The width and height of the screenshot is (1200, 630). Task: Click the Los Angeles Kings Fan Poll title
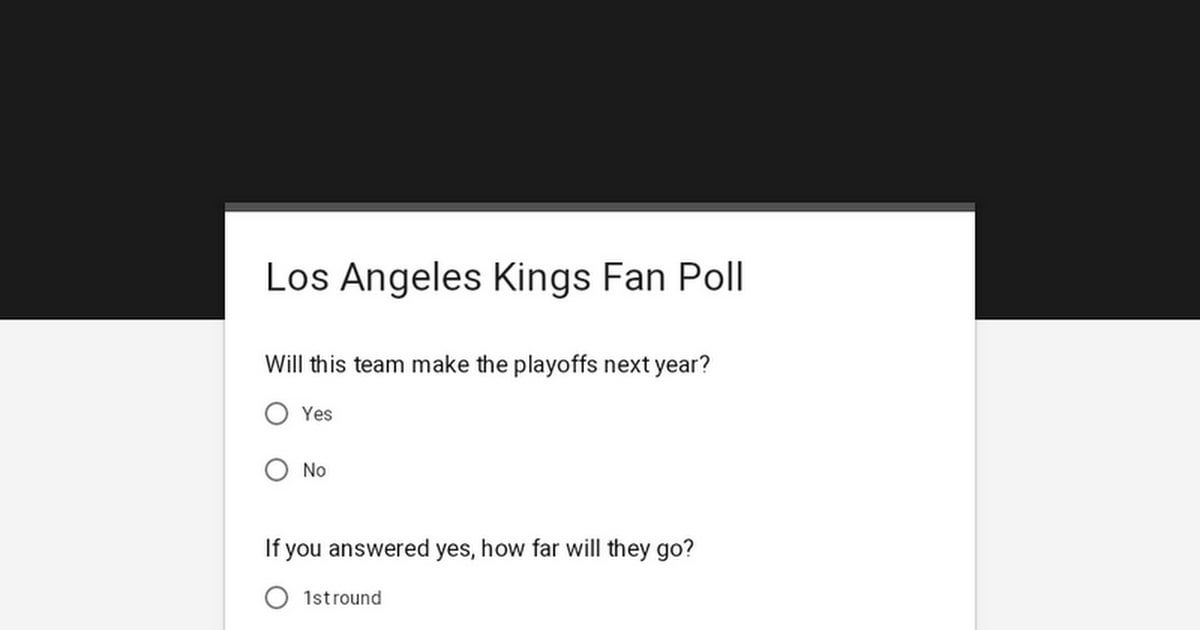[x=504, y=277]
